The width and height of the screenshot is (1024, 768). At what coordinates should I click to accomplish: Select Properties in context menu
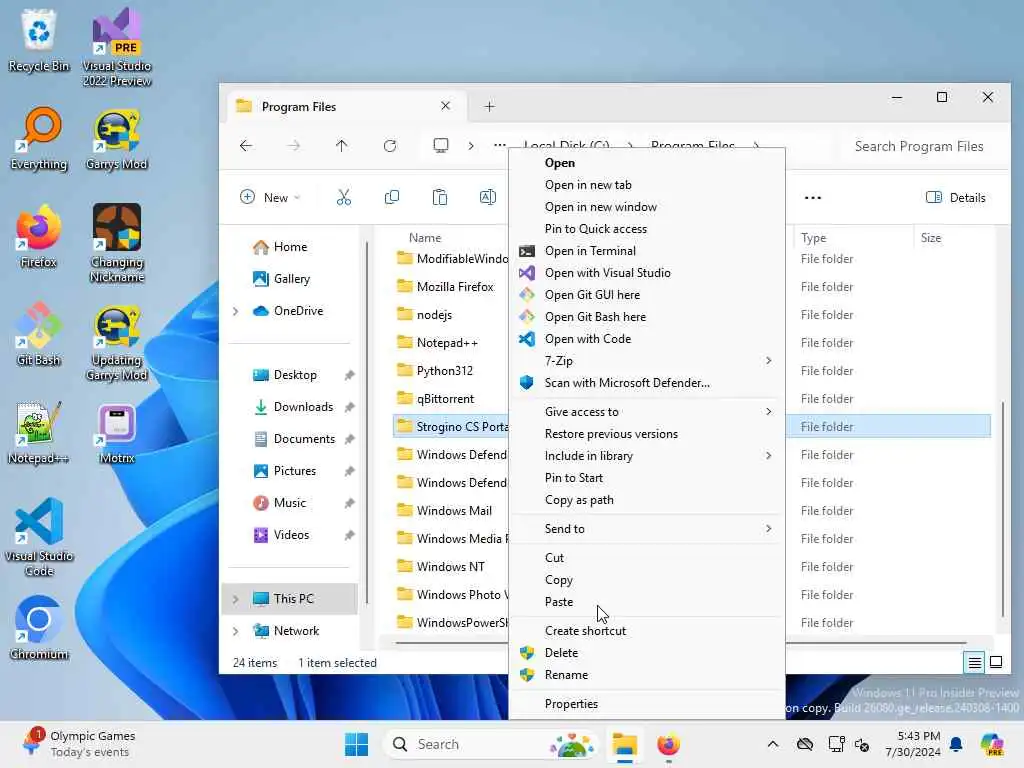pos(647,703)
